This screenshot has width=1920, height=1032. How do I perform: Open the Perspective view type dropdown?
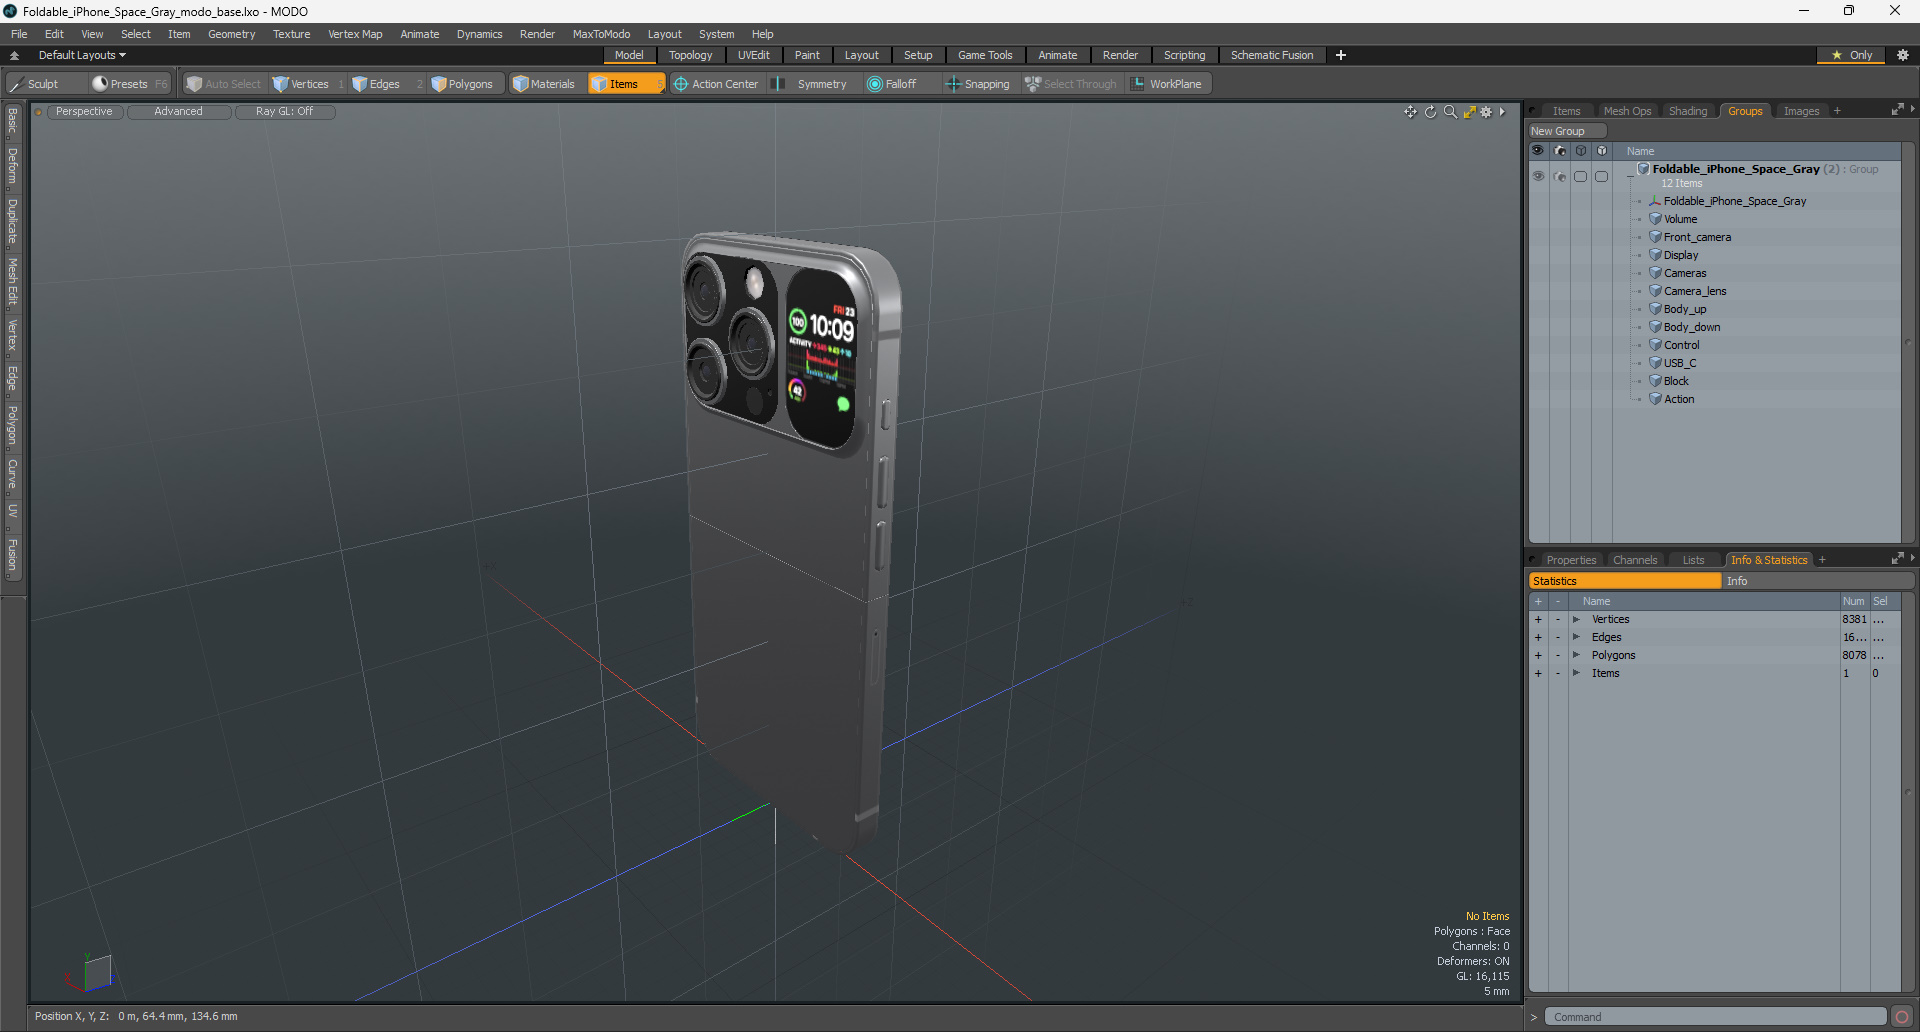84,112
